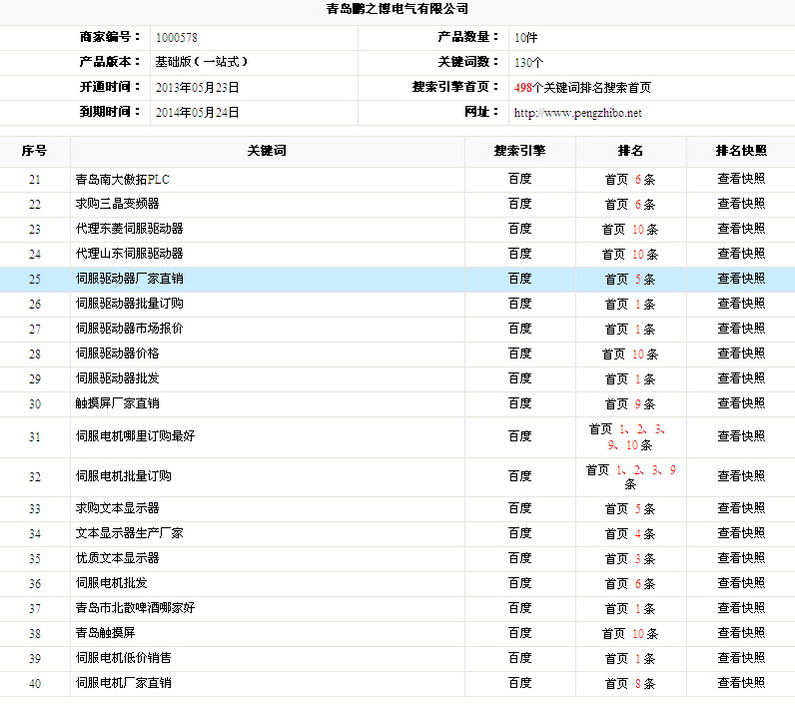The width and height of the screenshot is (795, 704).
Task: Click the 排名快照 column header
Action: click(741, 151)
